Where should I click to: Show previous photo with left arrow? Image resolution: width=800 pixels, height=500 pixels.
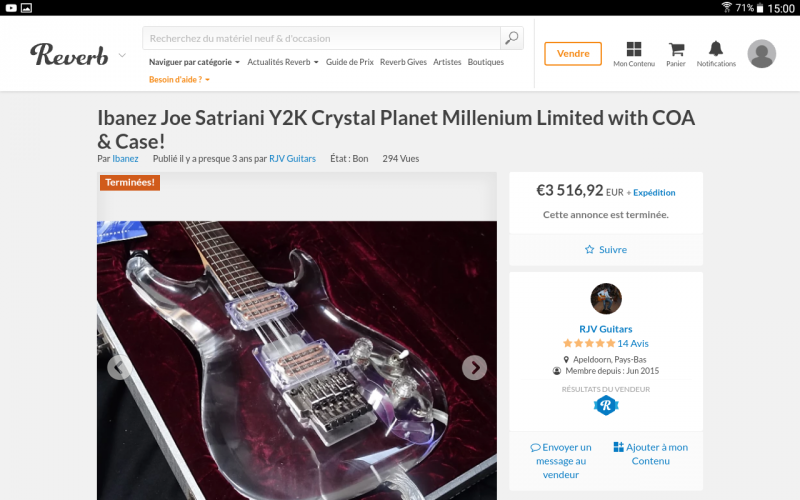[119, 368]
